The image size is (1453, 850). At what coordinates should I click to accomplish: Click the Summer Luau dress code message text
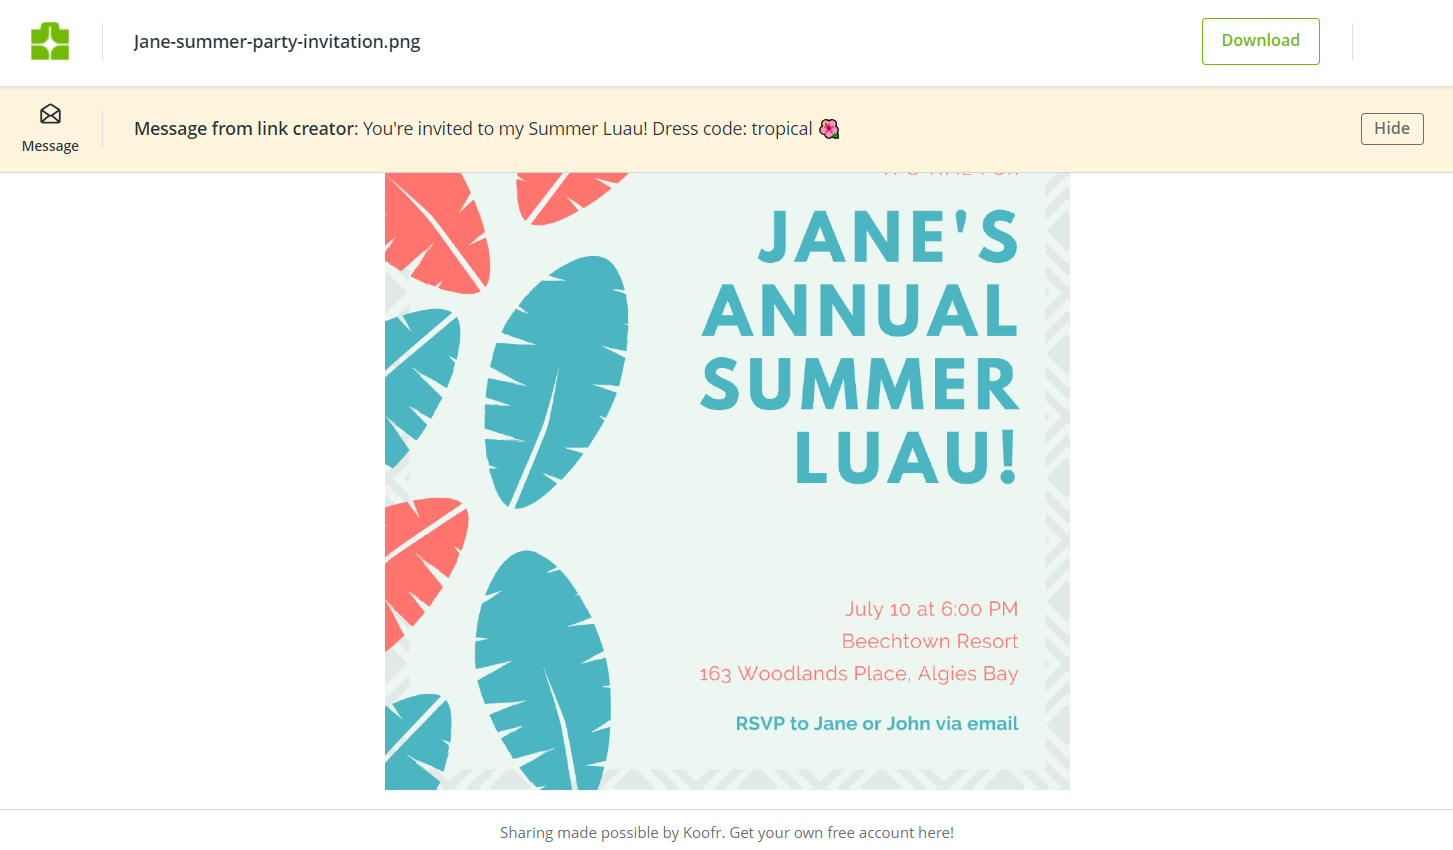coord(588,129)
